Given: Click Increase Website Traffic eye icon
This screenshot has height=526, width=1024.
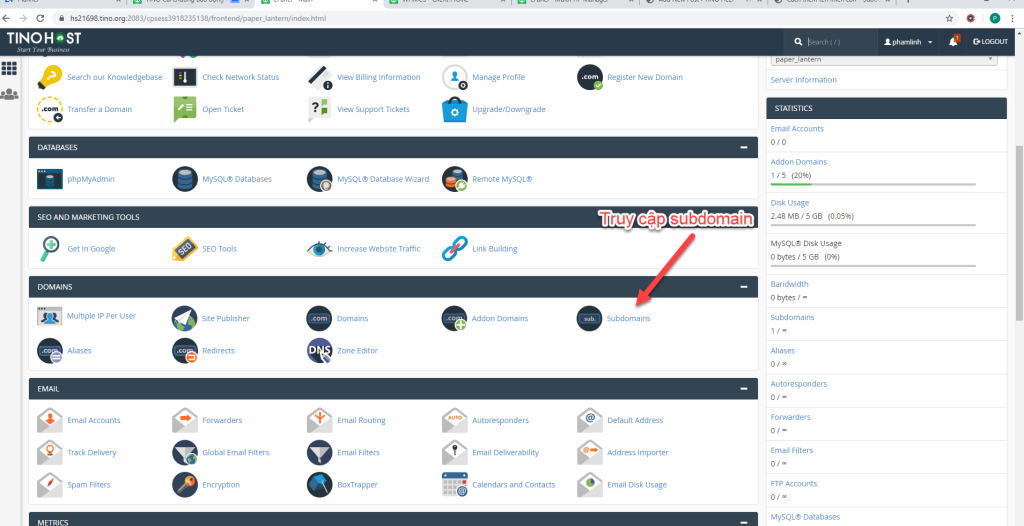Looking at the screenshot, I should click(320, 249).
